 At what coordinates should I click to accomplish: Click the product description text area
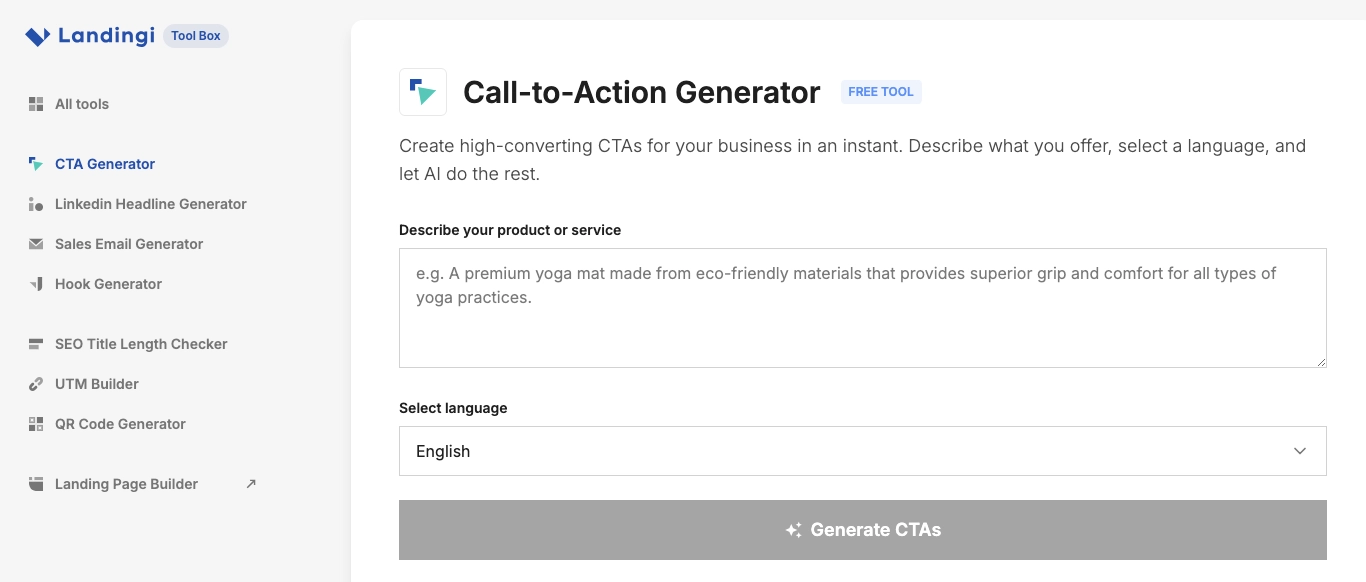click(x=862, y=308)
